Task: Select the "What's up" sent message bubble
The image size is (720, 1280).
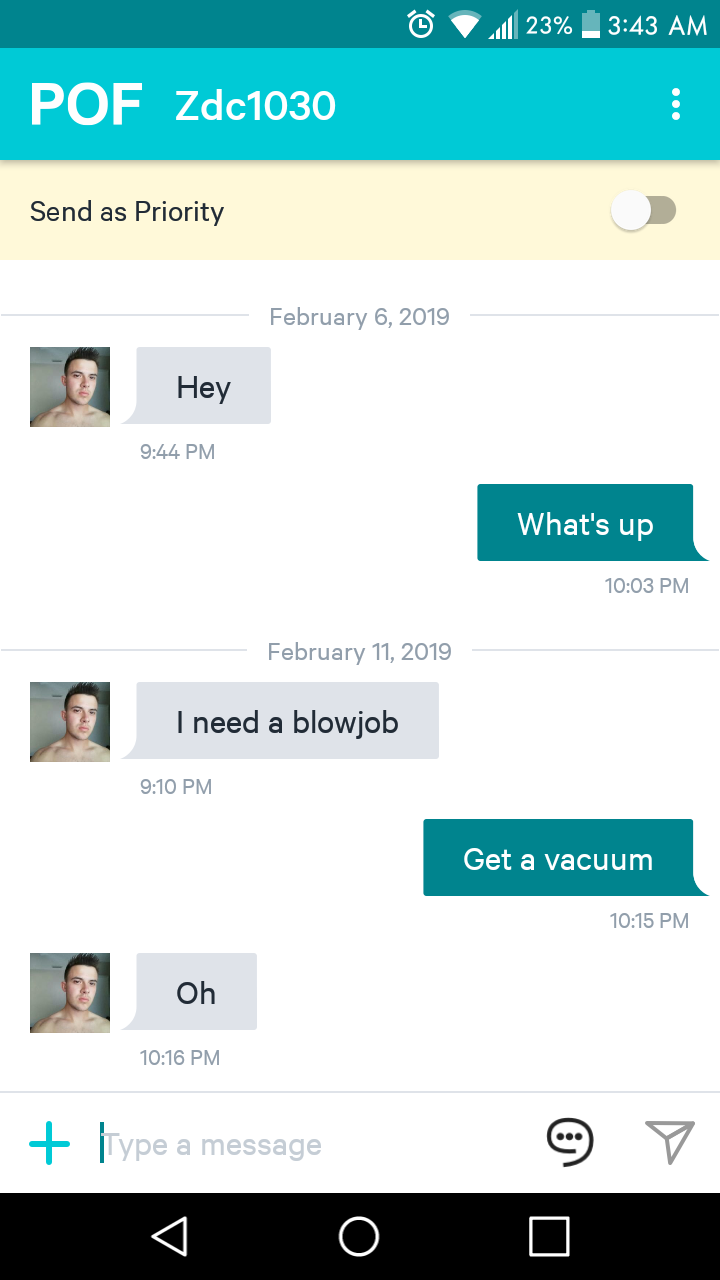Action: (586, 523)
